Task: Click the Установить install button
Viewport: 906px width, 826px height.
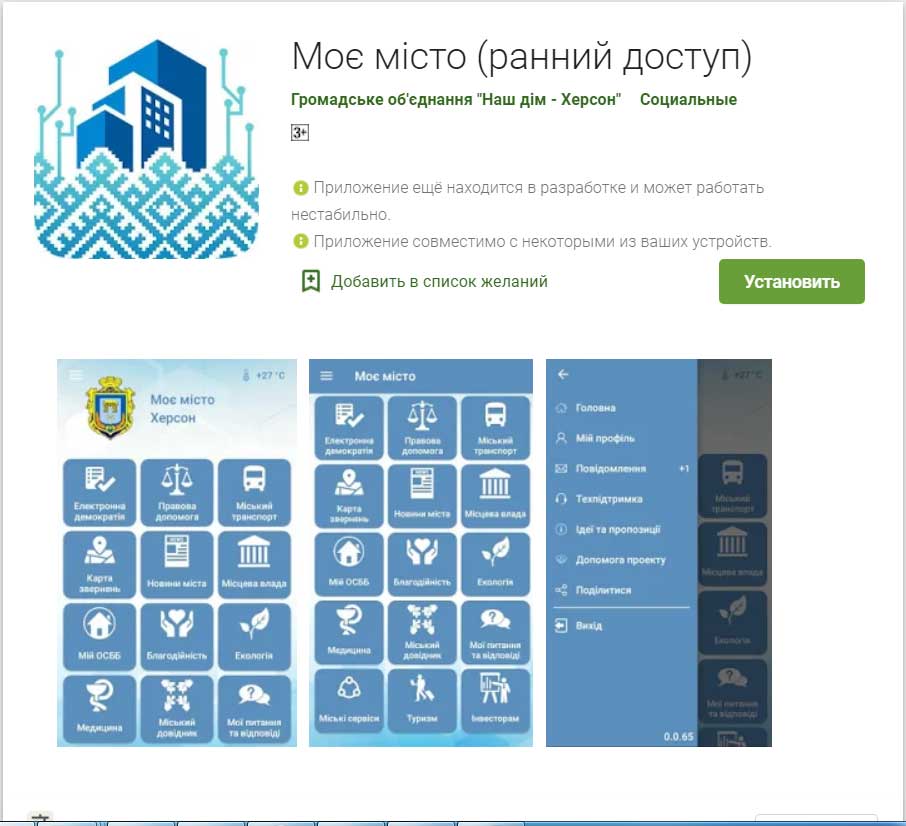Action: [x=791, y=282]
